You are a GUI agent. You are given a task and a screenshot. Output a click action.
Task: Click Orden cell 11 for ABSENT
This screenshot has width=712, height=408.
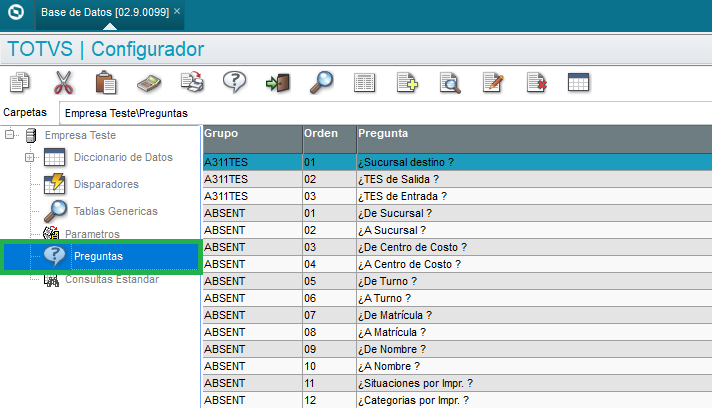(330, 383)
